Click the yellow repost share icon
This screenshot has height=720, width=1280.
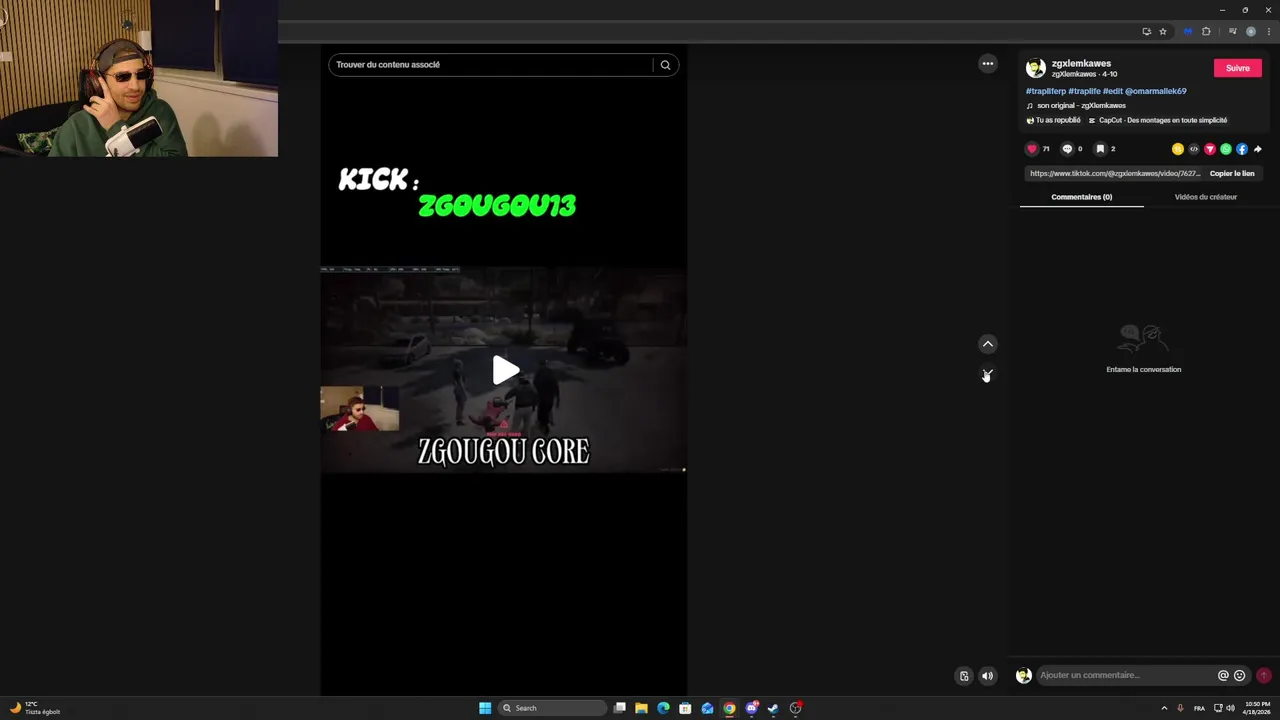click(1178, 149)
